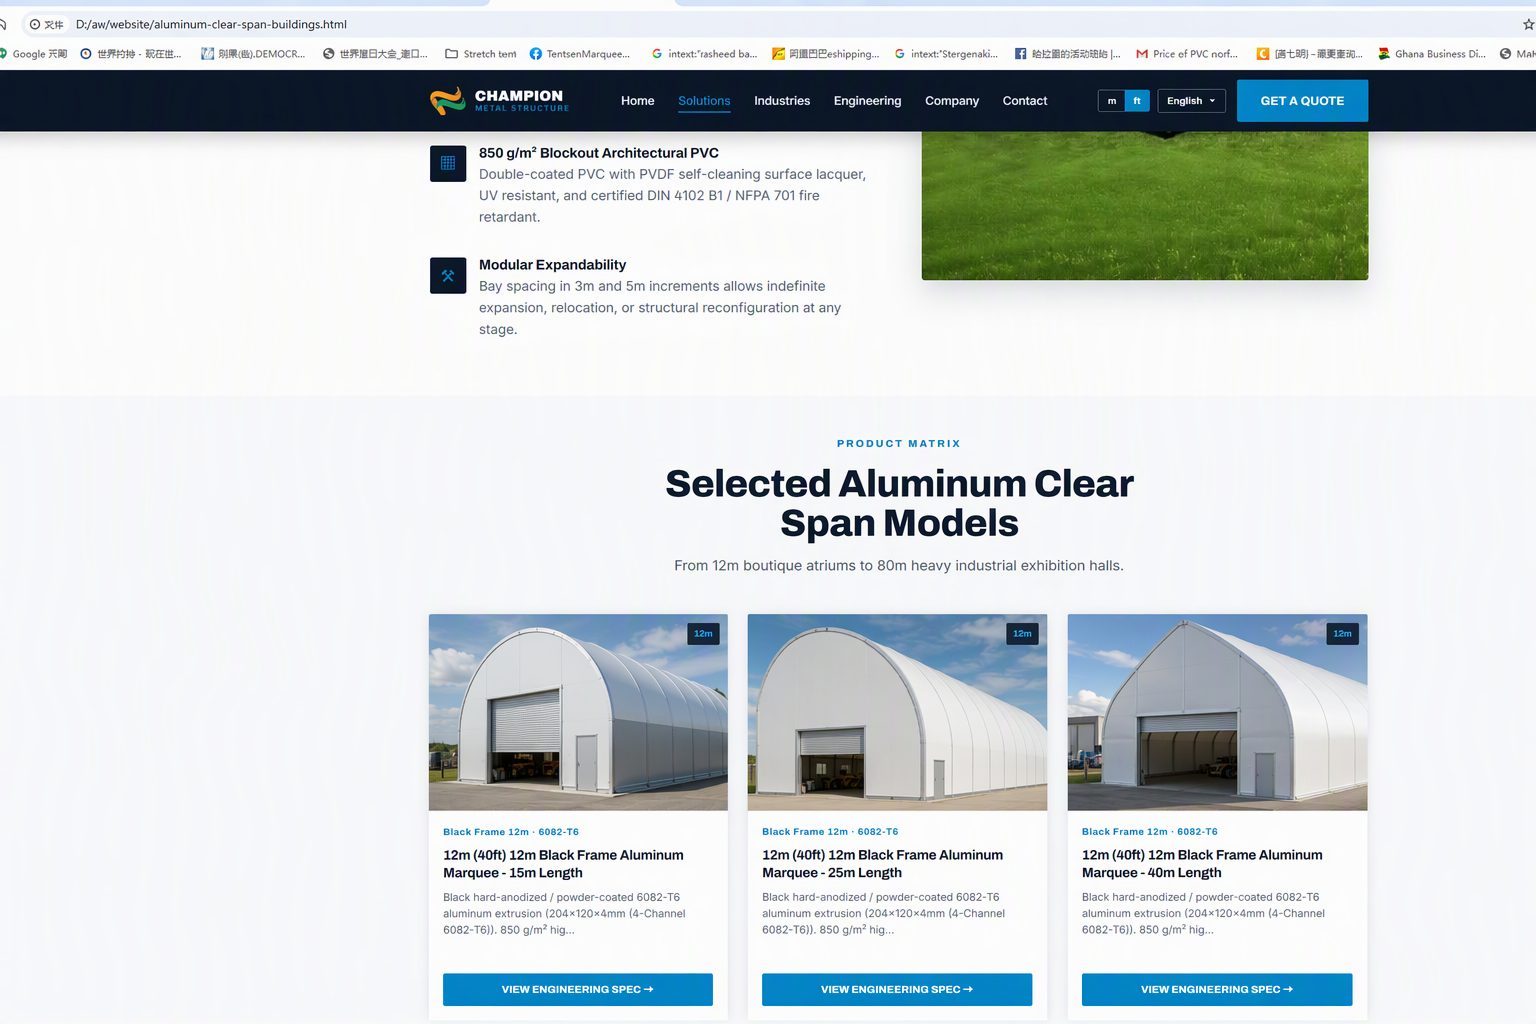View engineering spec for 25m Length marquee
Image resolution: width=1536 pixels, height=1024 pixels.
897,989
